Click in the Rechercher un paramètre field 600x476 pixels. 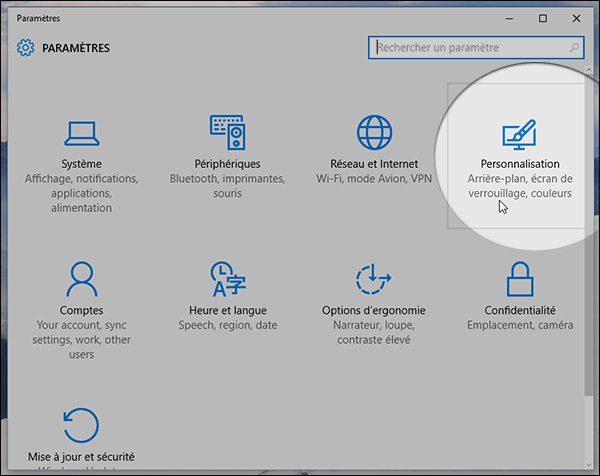[x=476, y=47]
